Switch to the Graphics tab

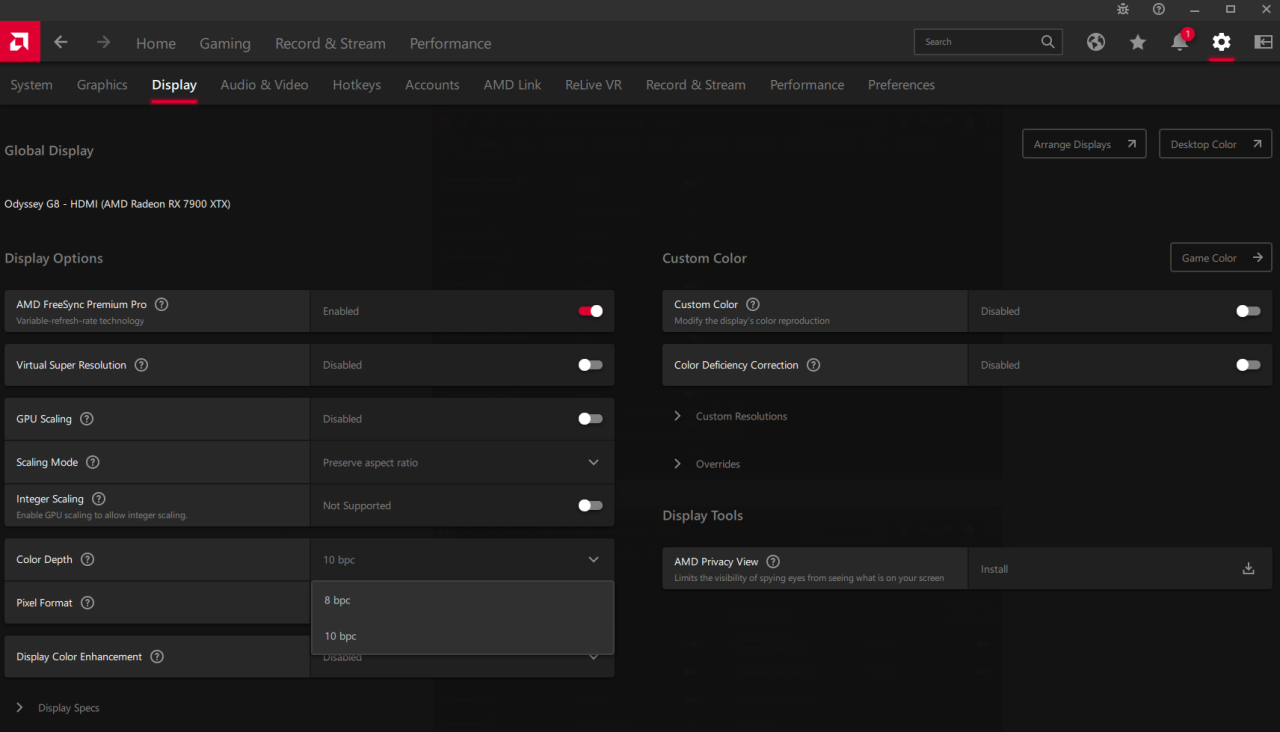point(102,85)
